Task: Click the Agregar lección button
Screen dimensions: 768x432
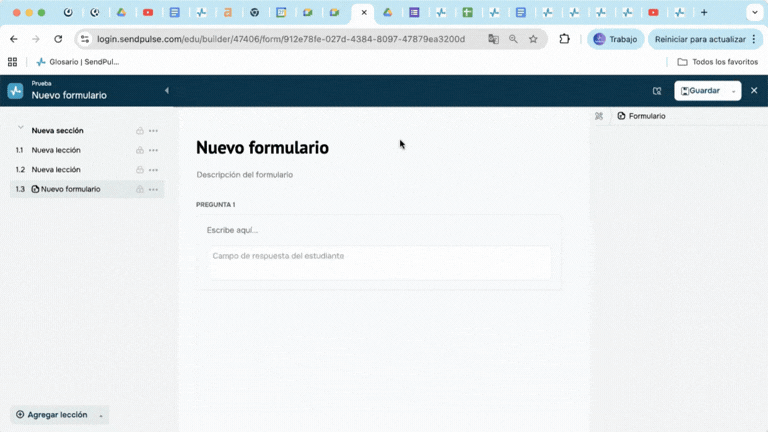Action: pyautogui.click(x=52, y=415)
